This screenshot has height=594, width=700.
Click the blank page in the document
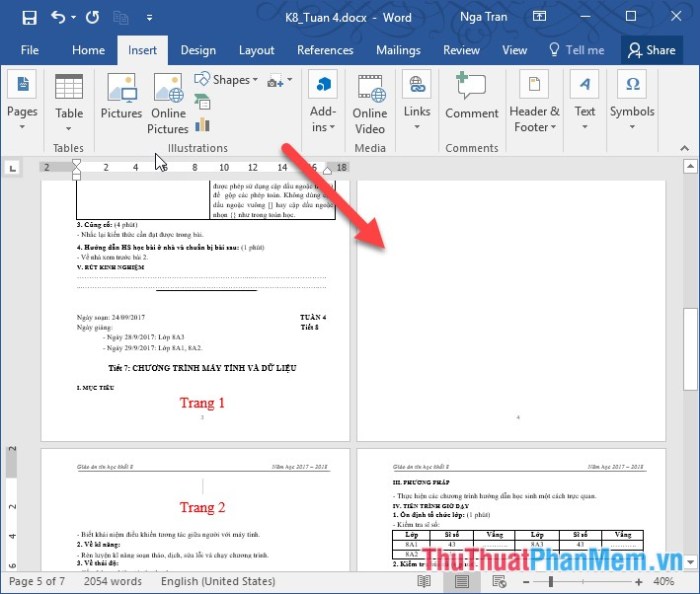coord(511,311)
